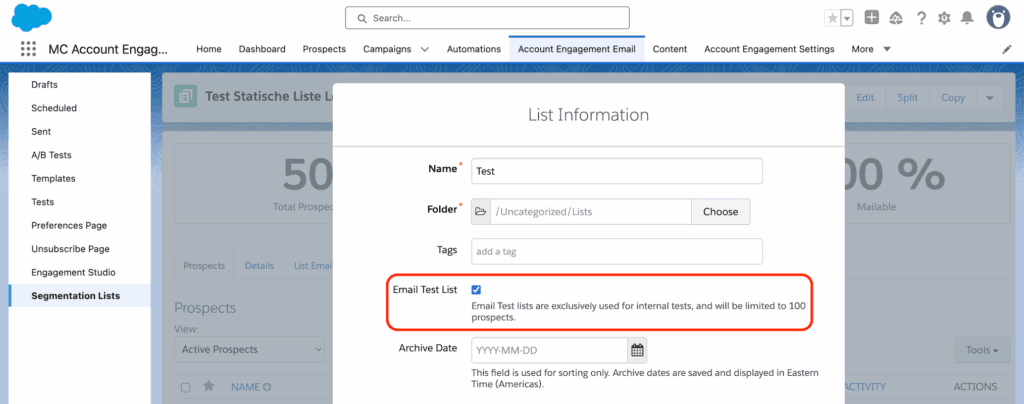Expand the Campaigns tab chevron
The width and height of the screenshot is (1024, 404).
(x=425, y=50)
